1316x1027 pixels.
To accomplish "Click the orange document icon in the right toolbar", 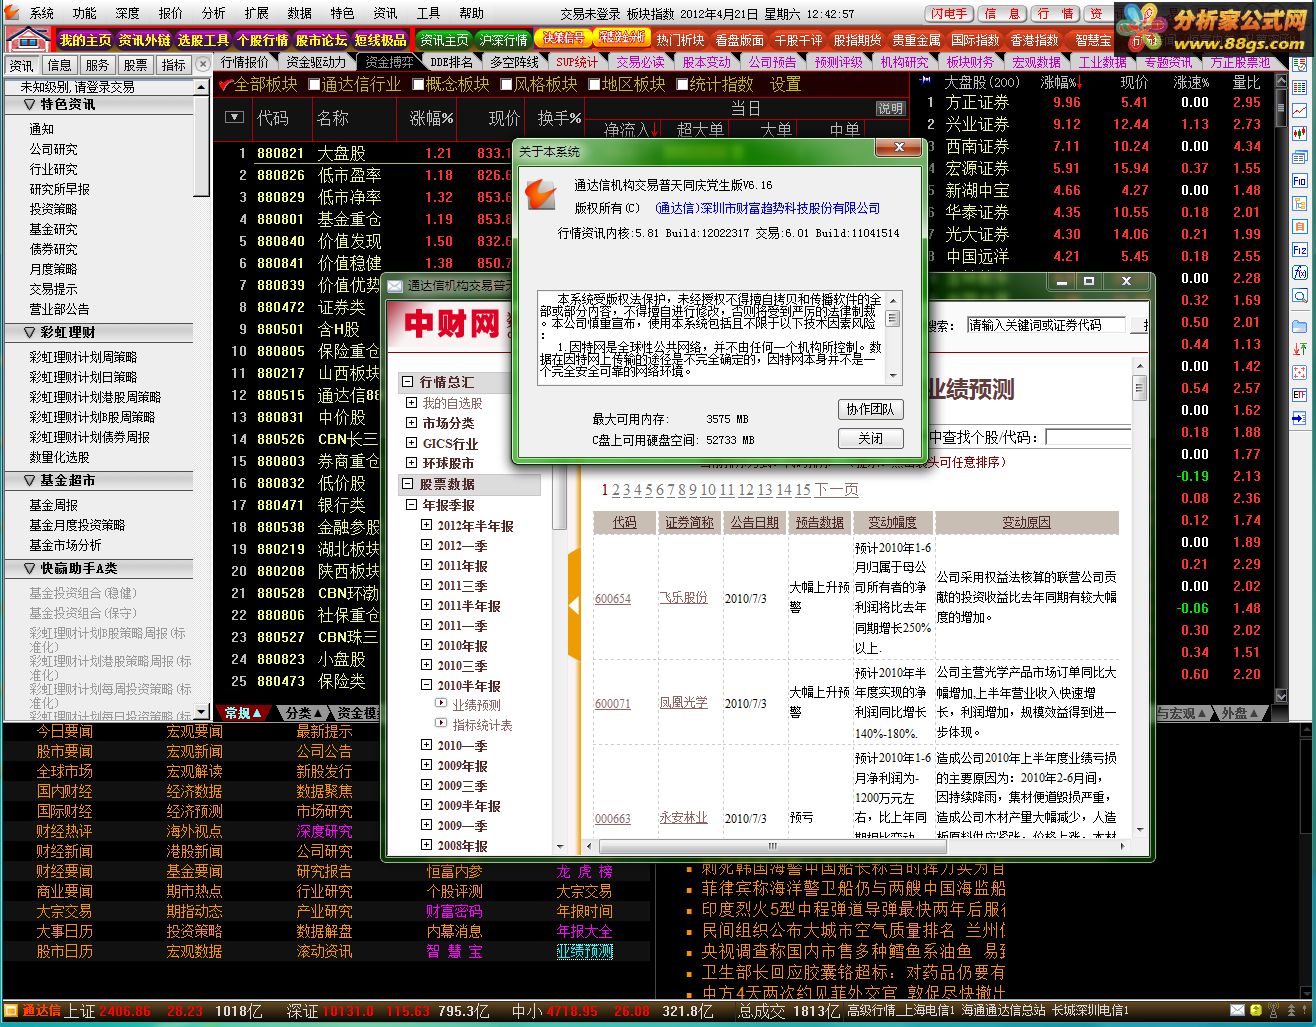I will pyautogui.click(x=1300, y=226).
